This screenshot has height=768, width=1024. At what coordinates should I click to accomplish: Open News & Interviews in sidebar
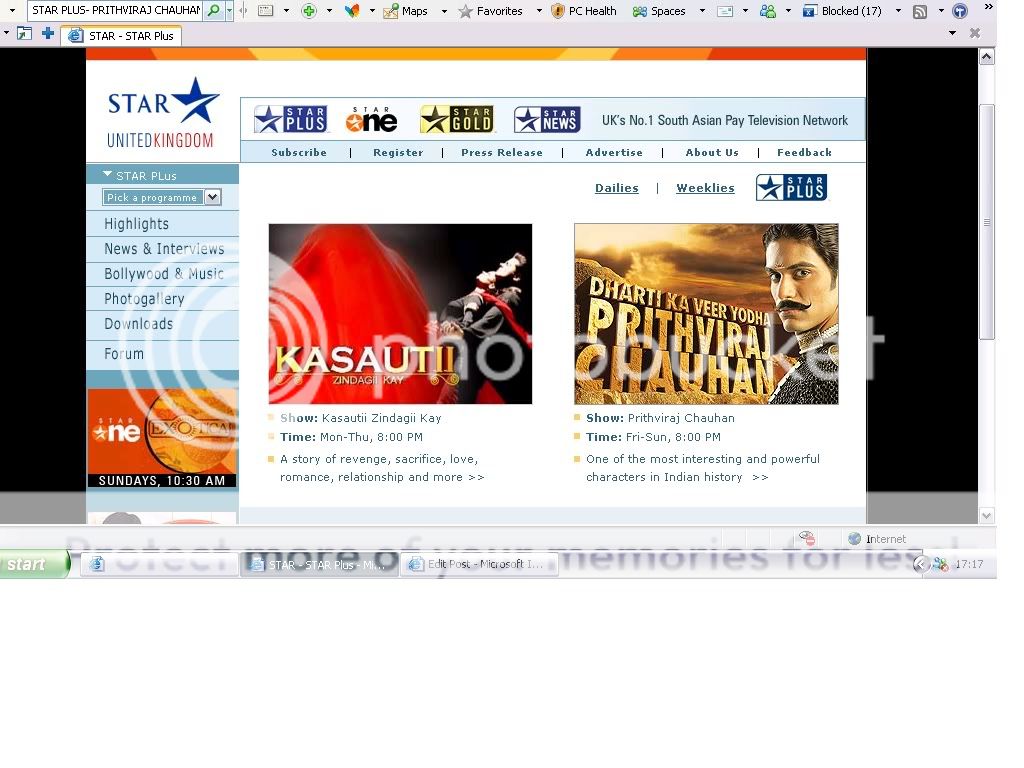coord(164,249)
